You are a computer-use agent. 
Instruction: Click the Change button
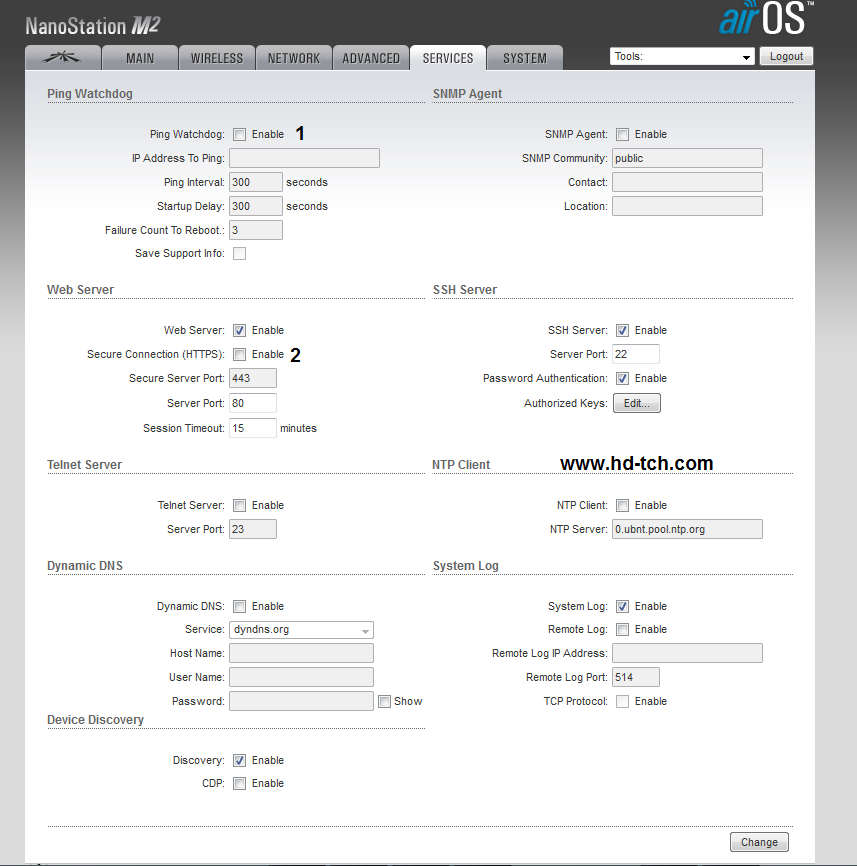pyautogui.click(x=759, y=842)
